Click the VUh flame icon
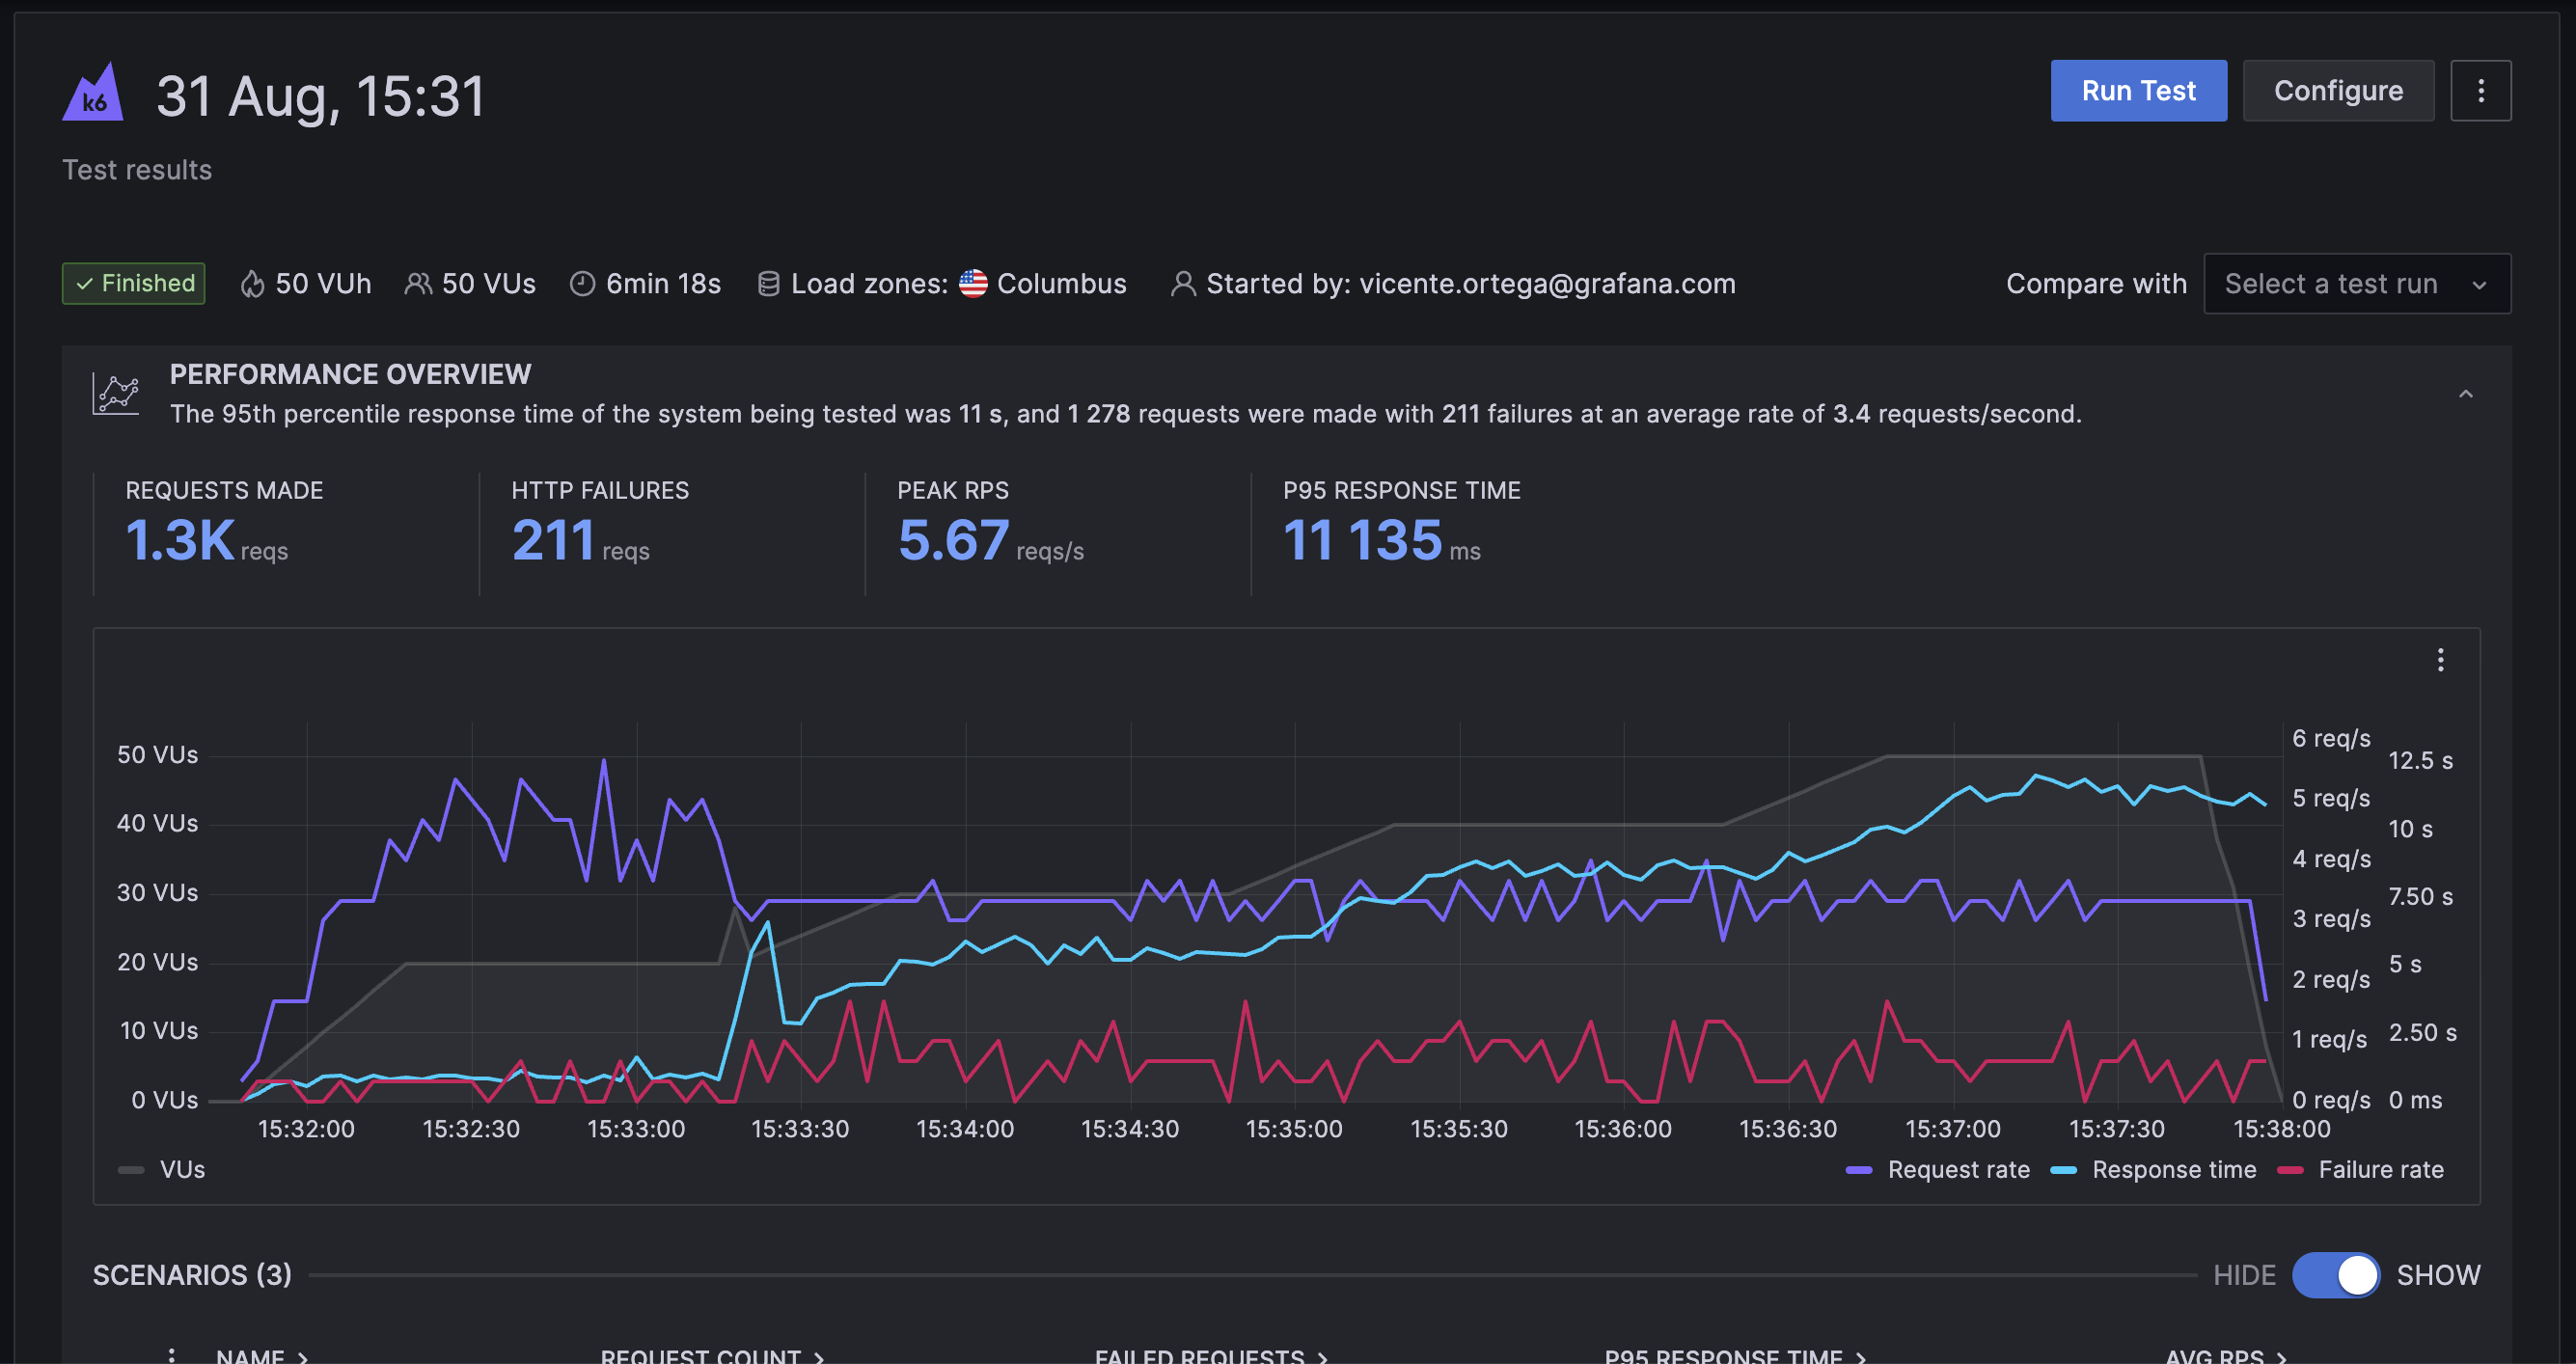This screenshot has height=1364, width=2576. point(253,284)
